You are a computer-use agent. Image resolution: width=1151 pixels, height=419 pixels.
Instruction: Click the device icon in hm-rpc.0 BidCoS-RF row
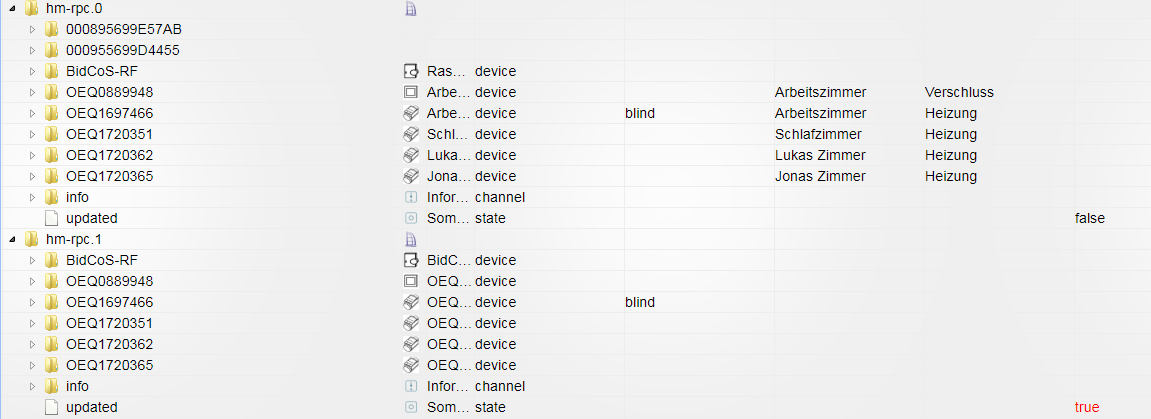(410, 72)
